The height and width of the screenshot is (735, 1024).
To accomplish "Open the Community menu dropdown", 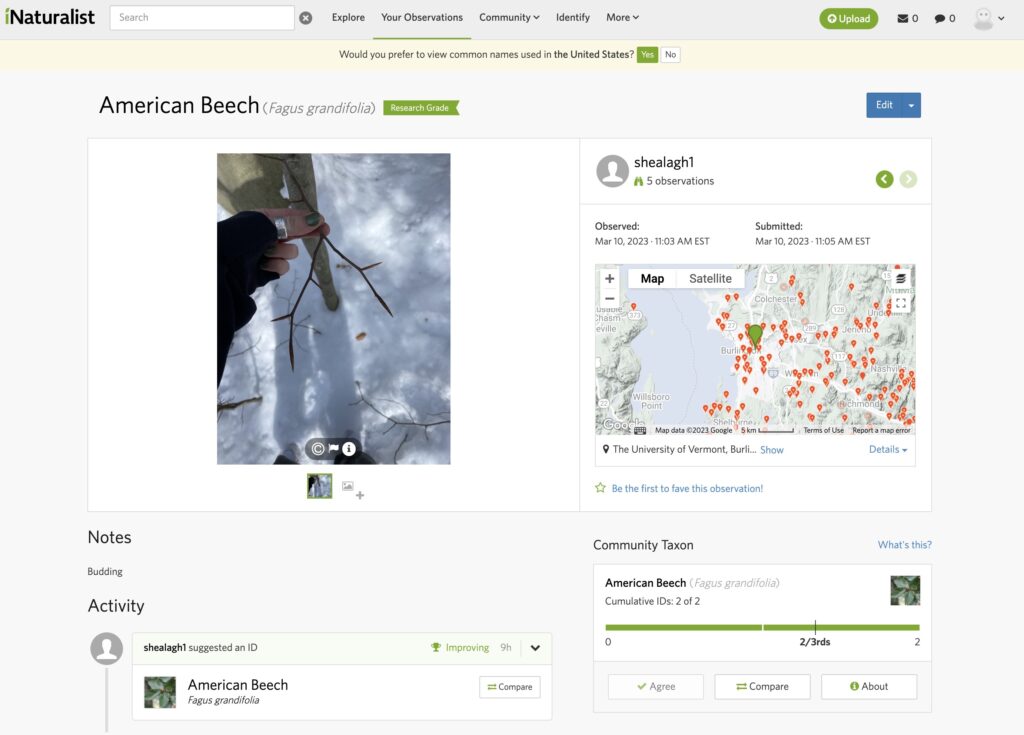I will pos(509,17).
